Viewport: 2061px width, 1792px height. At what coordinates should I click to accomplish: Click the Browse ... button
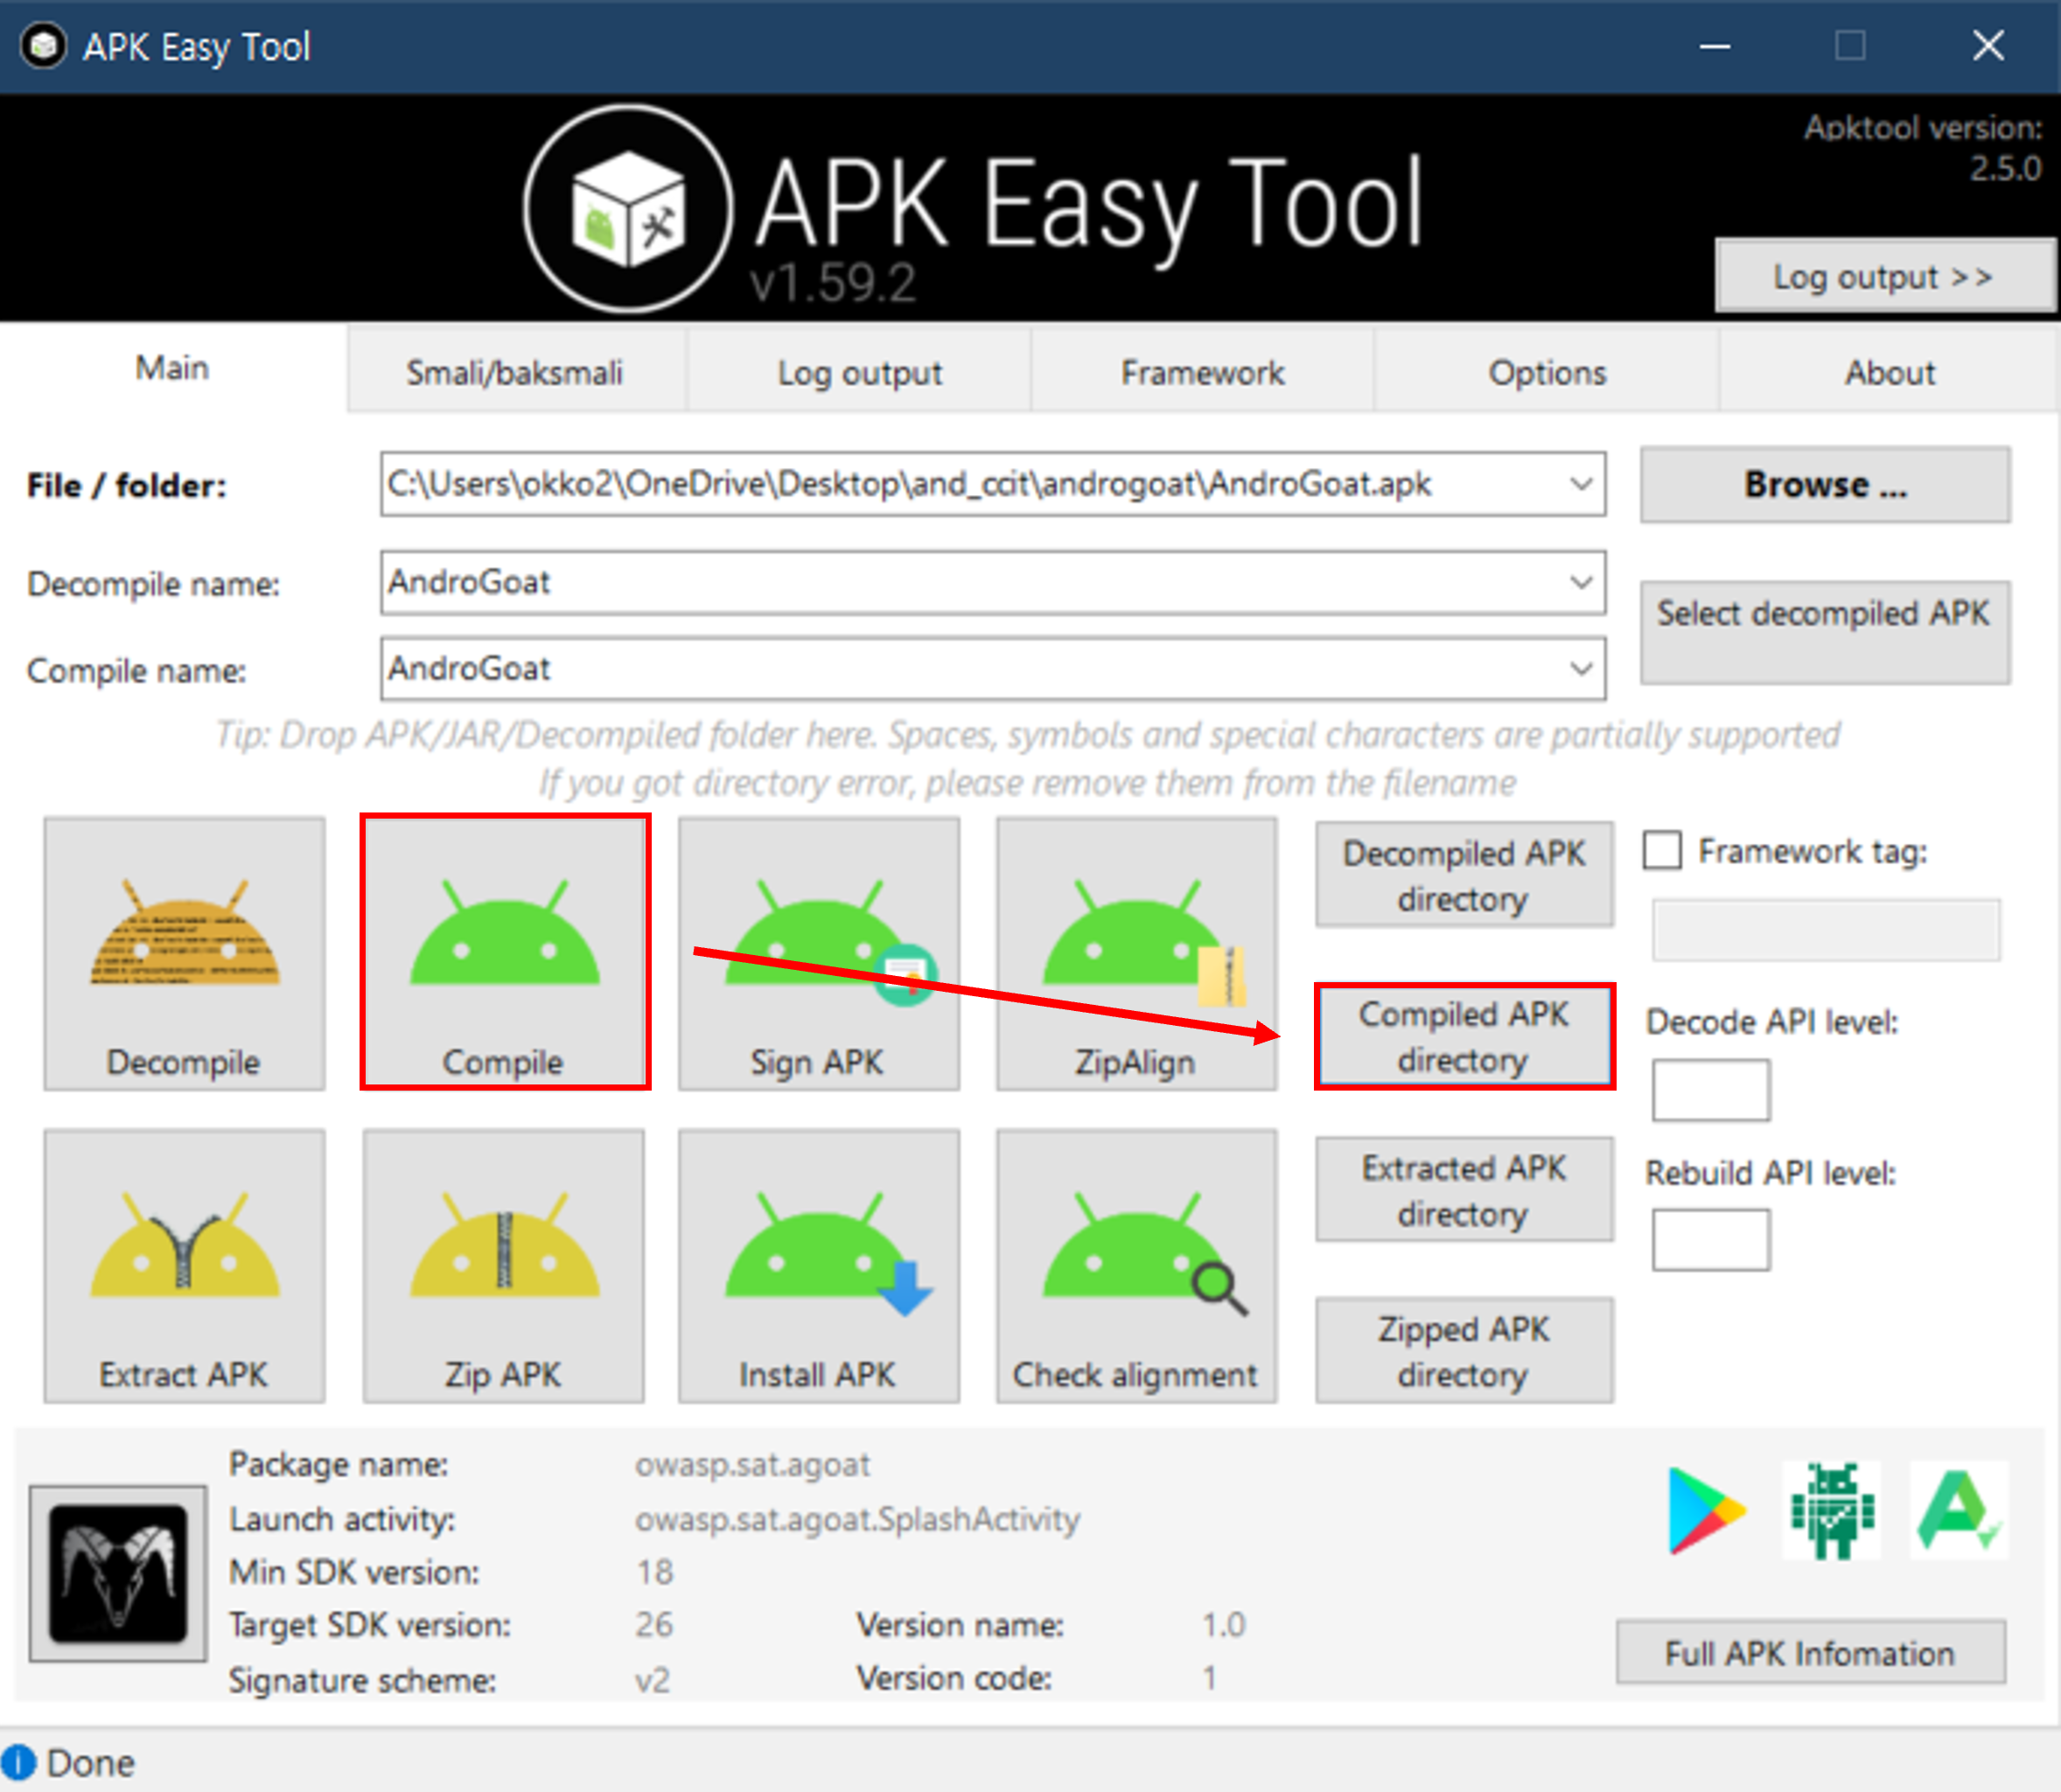(1824, 485)
